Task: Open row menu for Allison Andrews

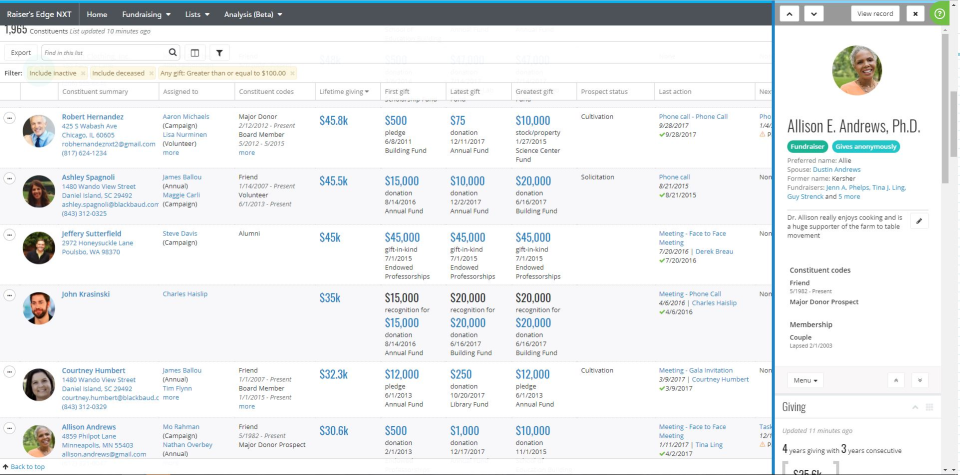Action: pos(9,428)
